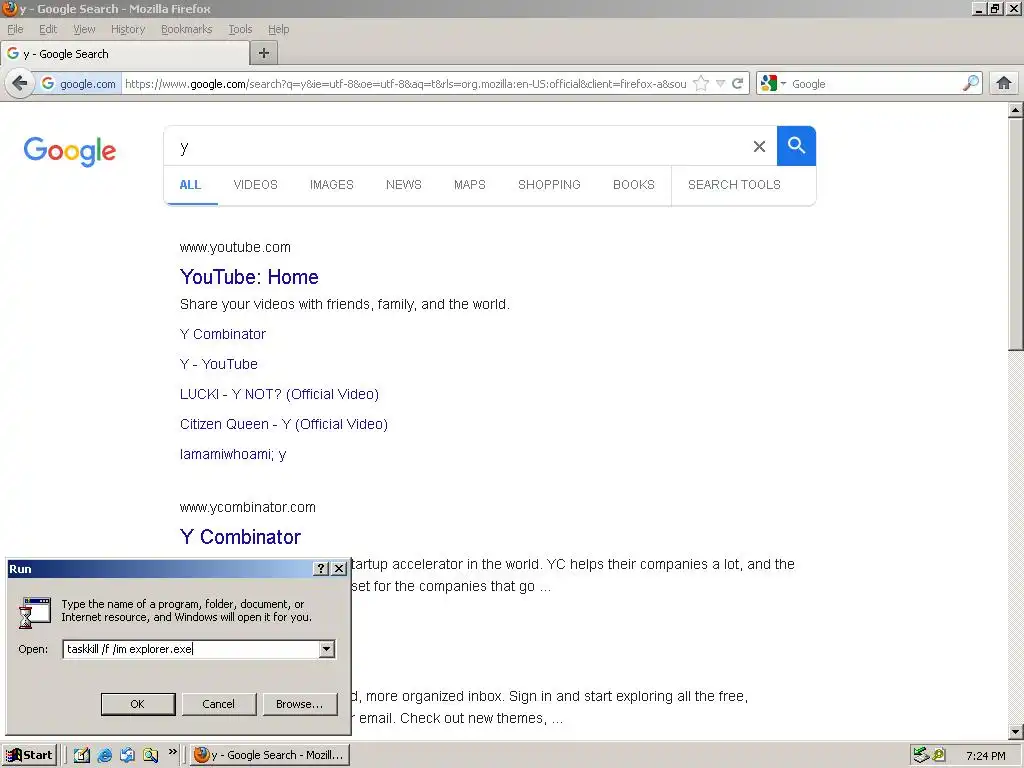Open the File menu
The width and height of the screenshot is (1024, 768).
point(15,29)
